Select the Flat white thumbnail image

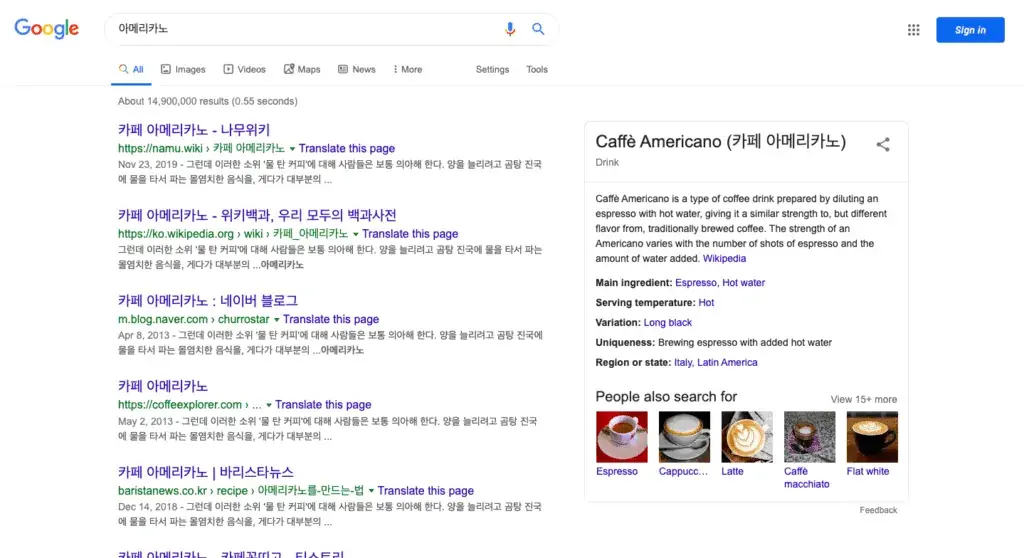(x=872, y=436)
